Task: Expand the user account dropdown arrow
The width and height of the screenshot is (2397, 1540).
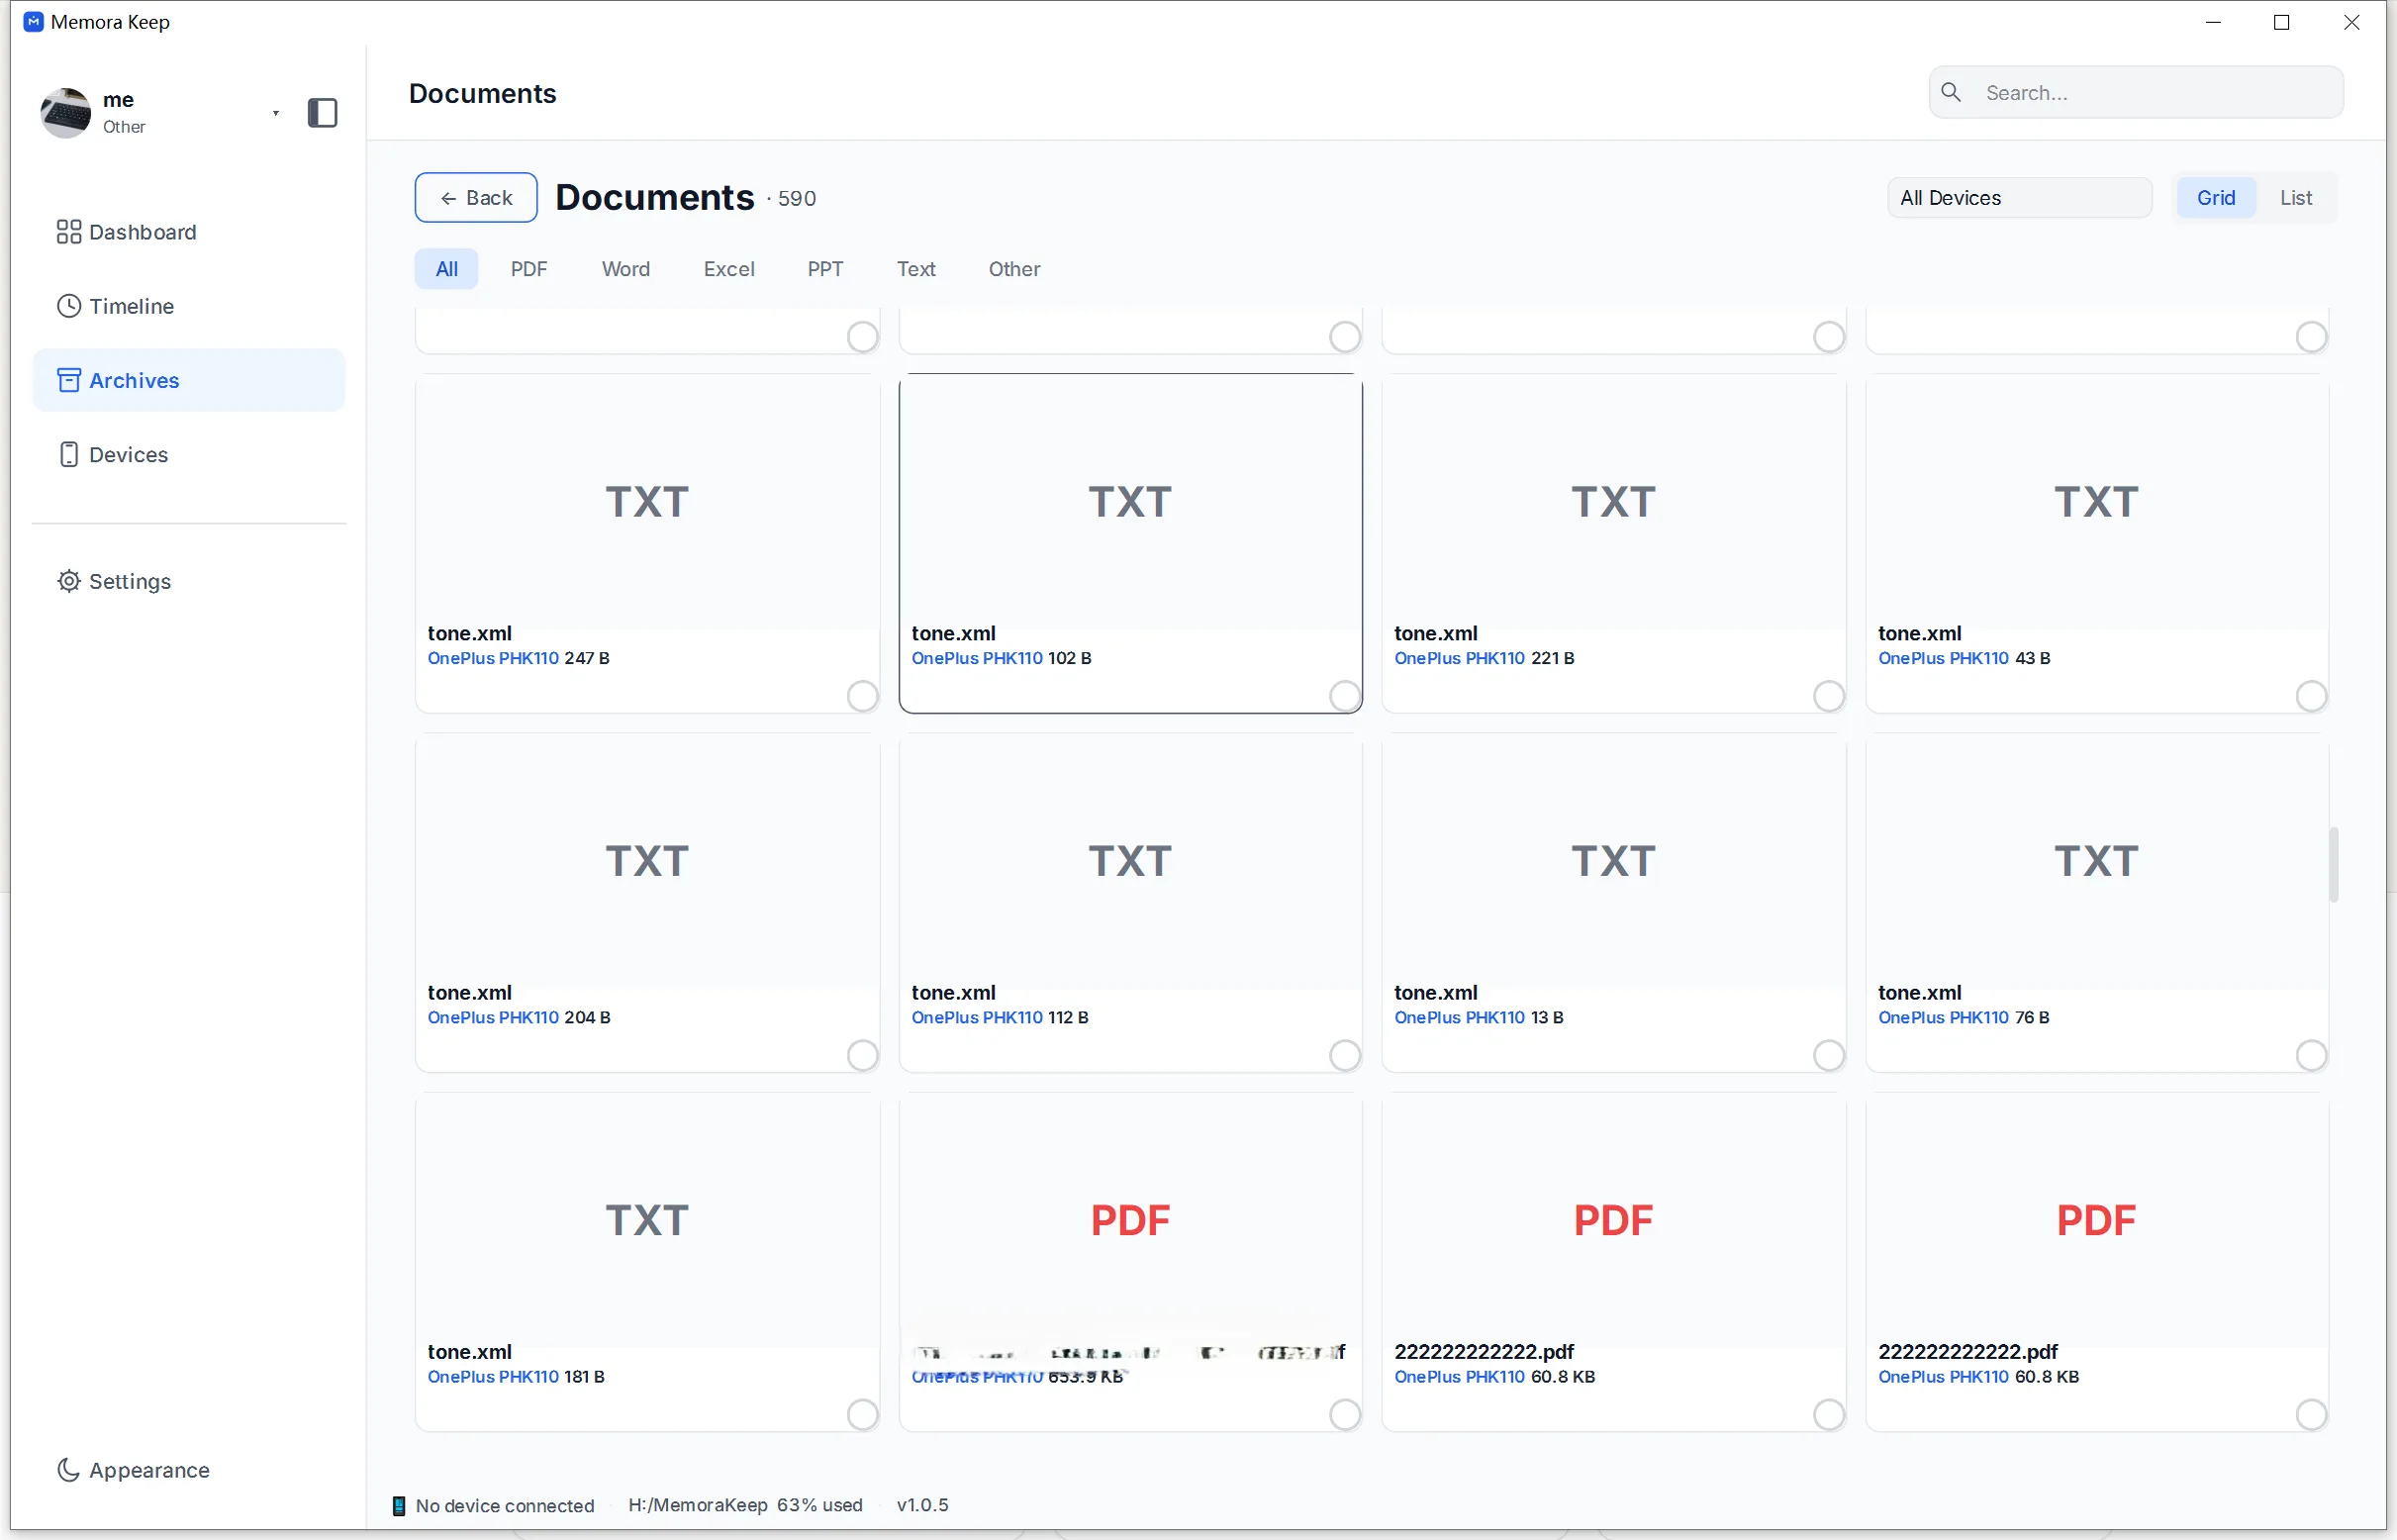Action: (275, 113)
